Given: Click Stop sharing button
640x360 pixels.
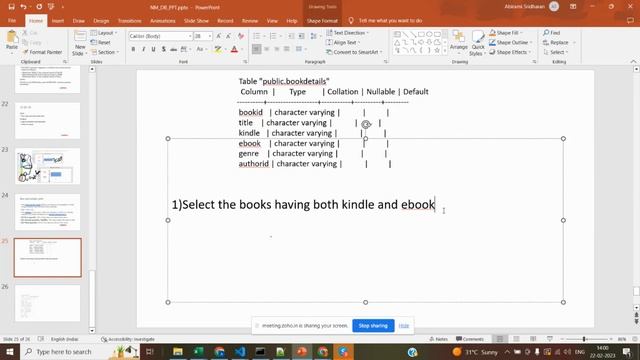Looking at the screenshot, I should tap(373, 326).
